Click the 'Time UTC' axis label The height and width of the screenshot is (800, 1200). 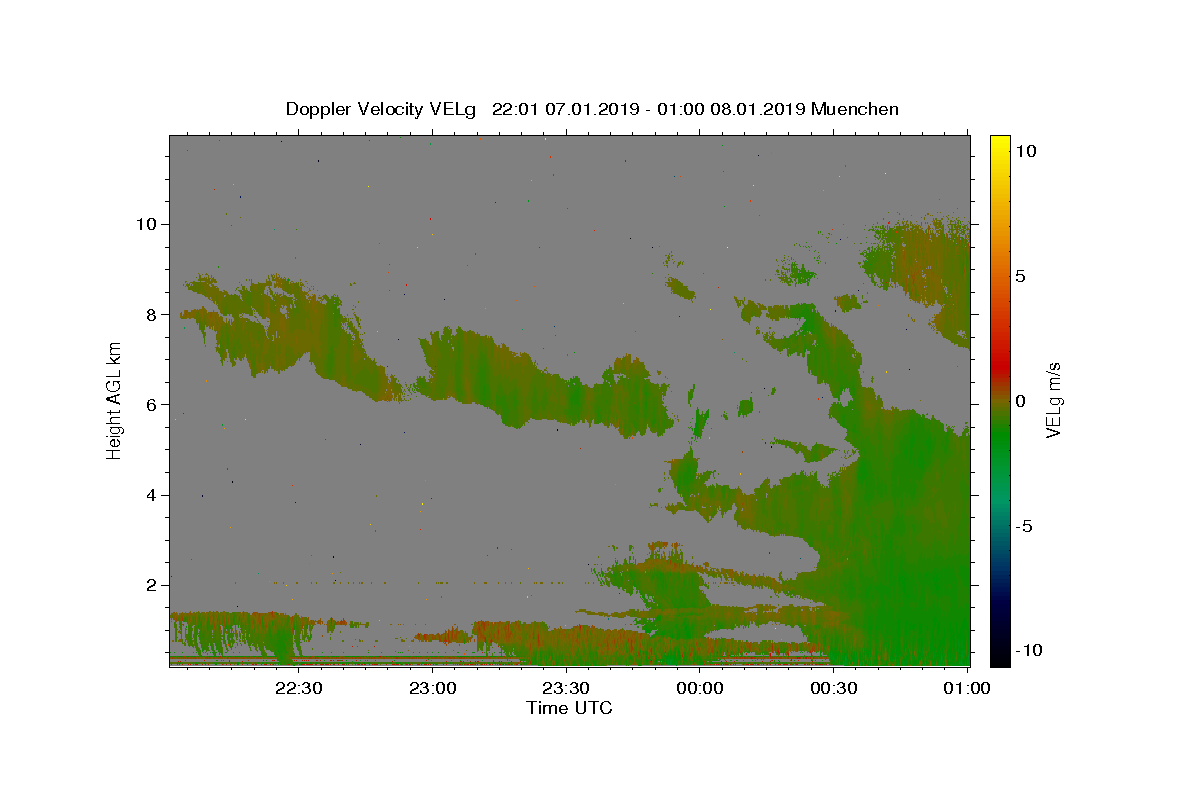(x=569, y=708)
